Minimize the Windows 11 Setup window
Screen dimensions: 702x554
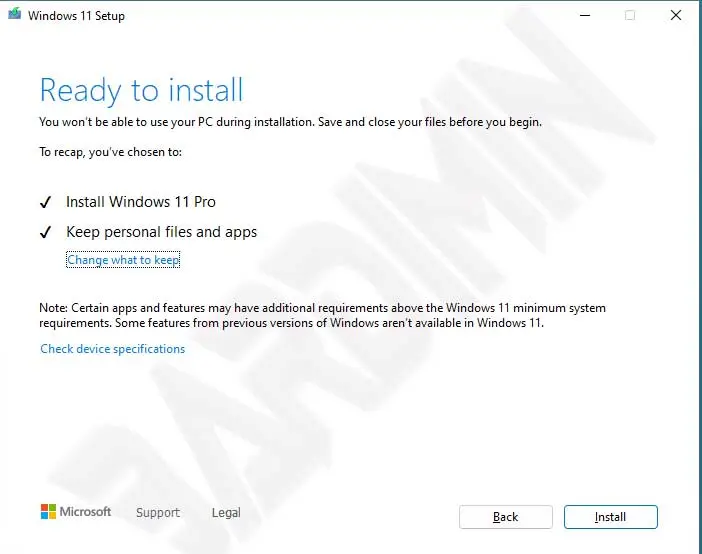(x=585, y=15)
